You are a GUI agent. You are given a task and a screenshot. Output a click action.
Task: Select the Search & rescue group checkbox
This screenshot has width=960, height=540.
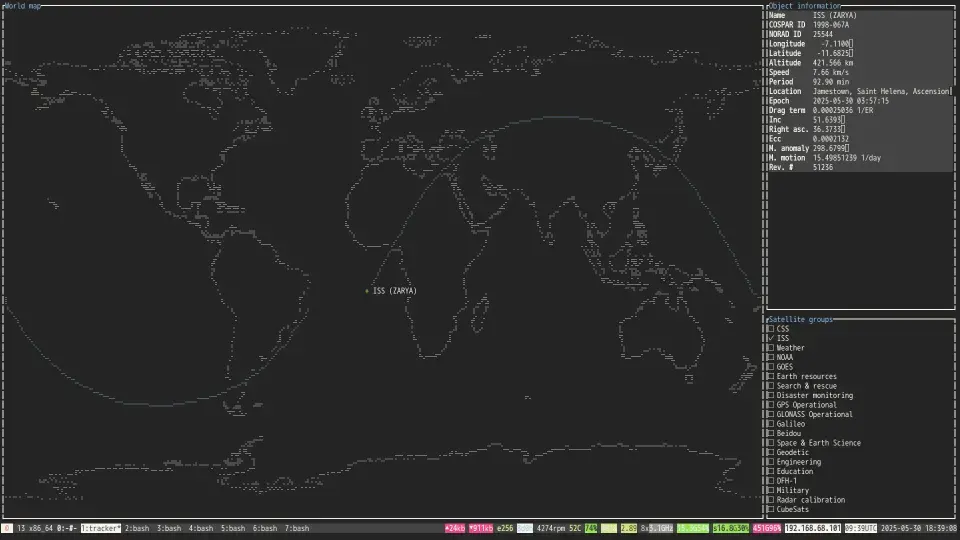[x=770, y=386]
